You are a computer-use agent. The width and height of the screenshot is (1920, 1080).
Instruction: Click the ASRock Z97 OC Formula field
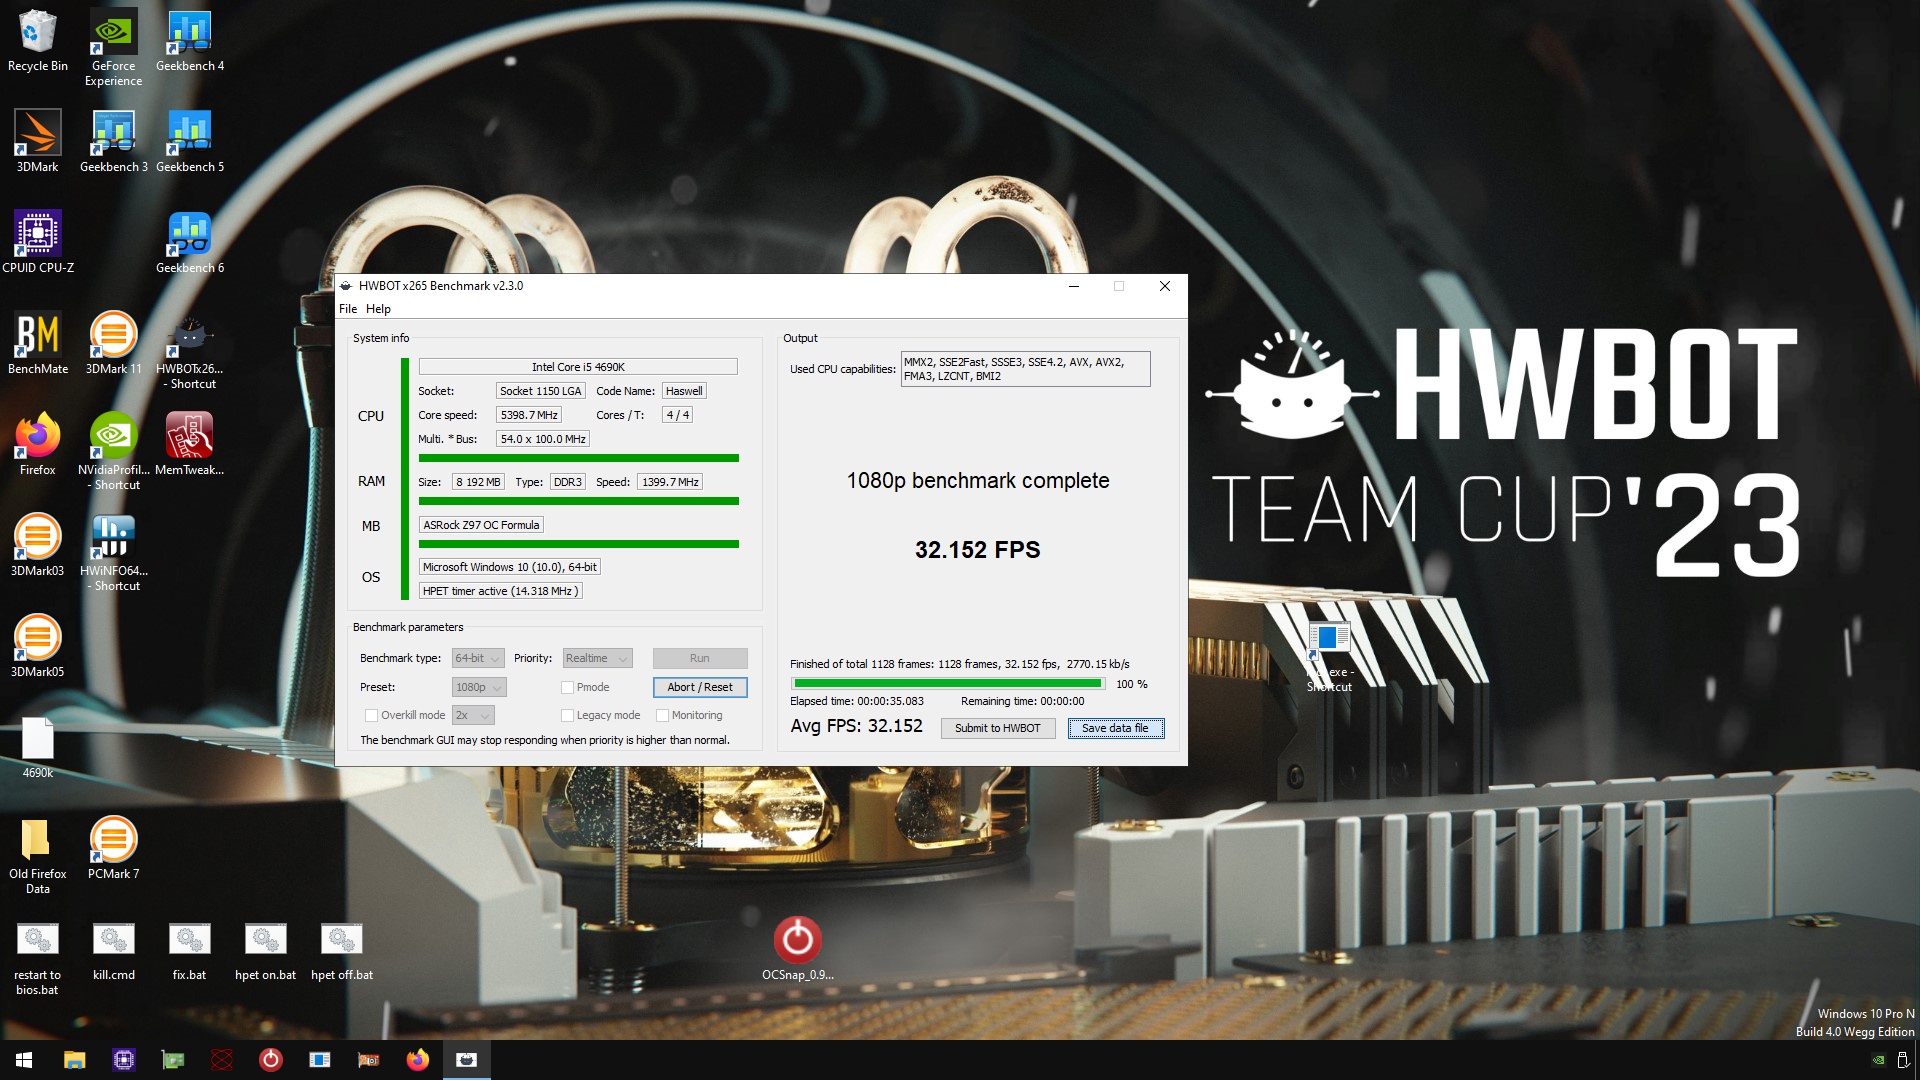click(481, 525)
